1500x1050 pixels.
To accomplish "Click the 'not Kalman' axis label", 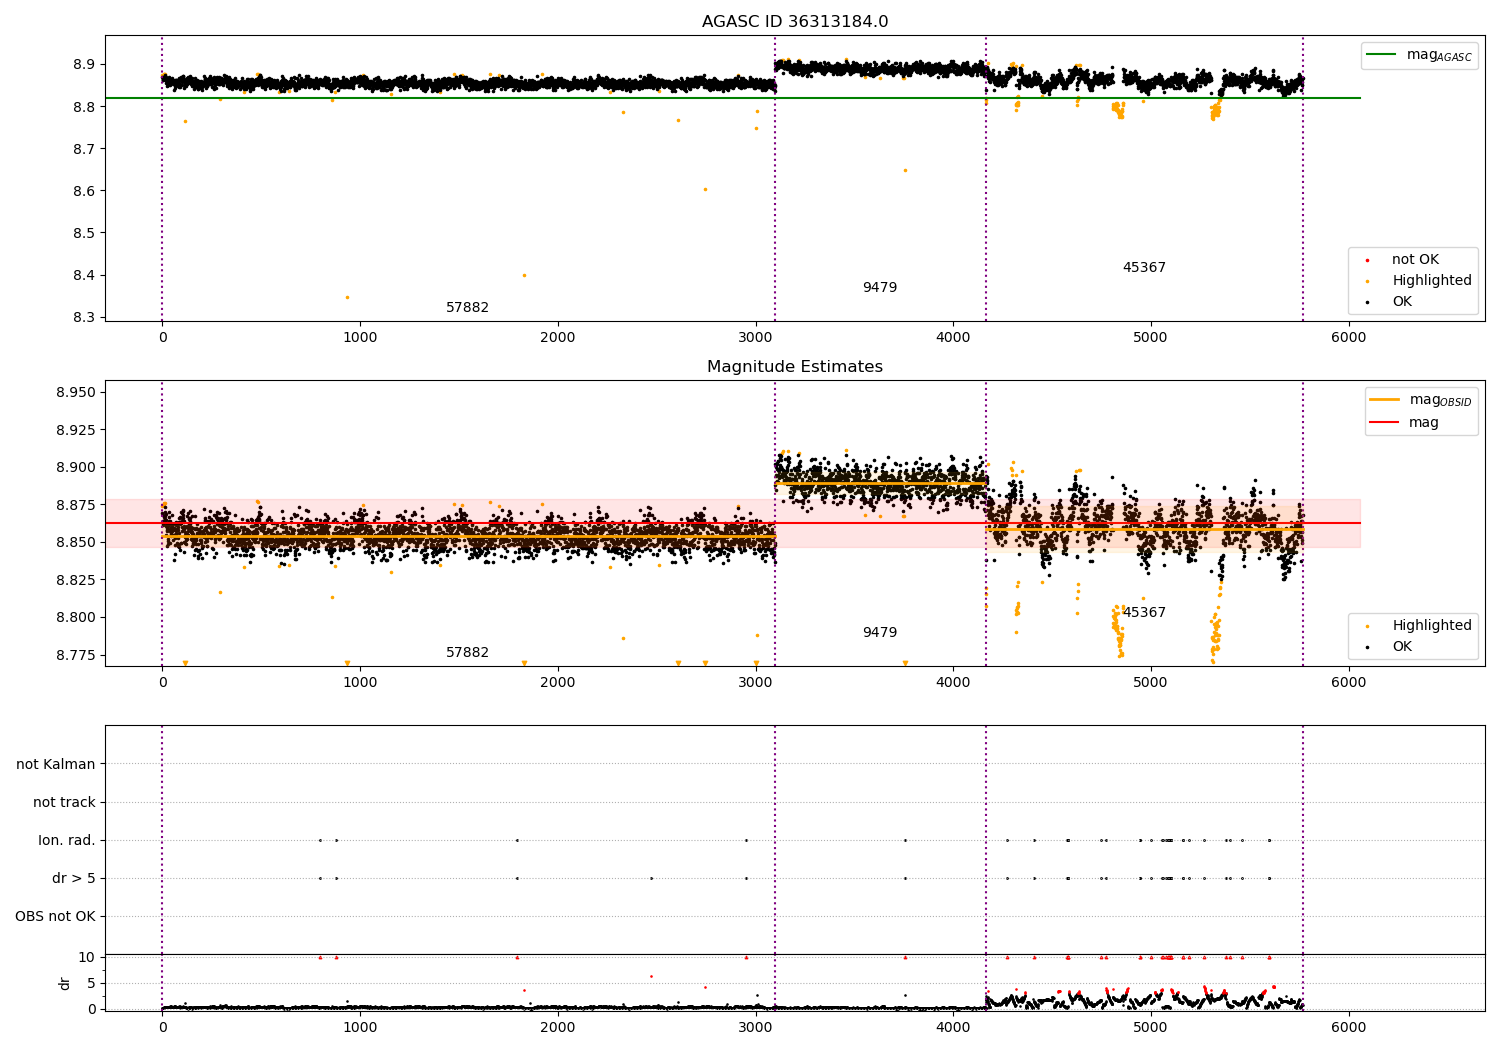I will [56, 764].
